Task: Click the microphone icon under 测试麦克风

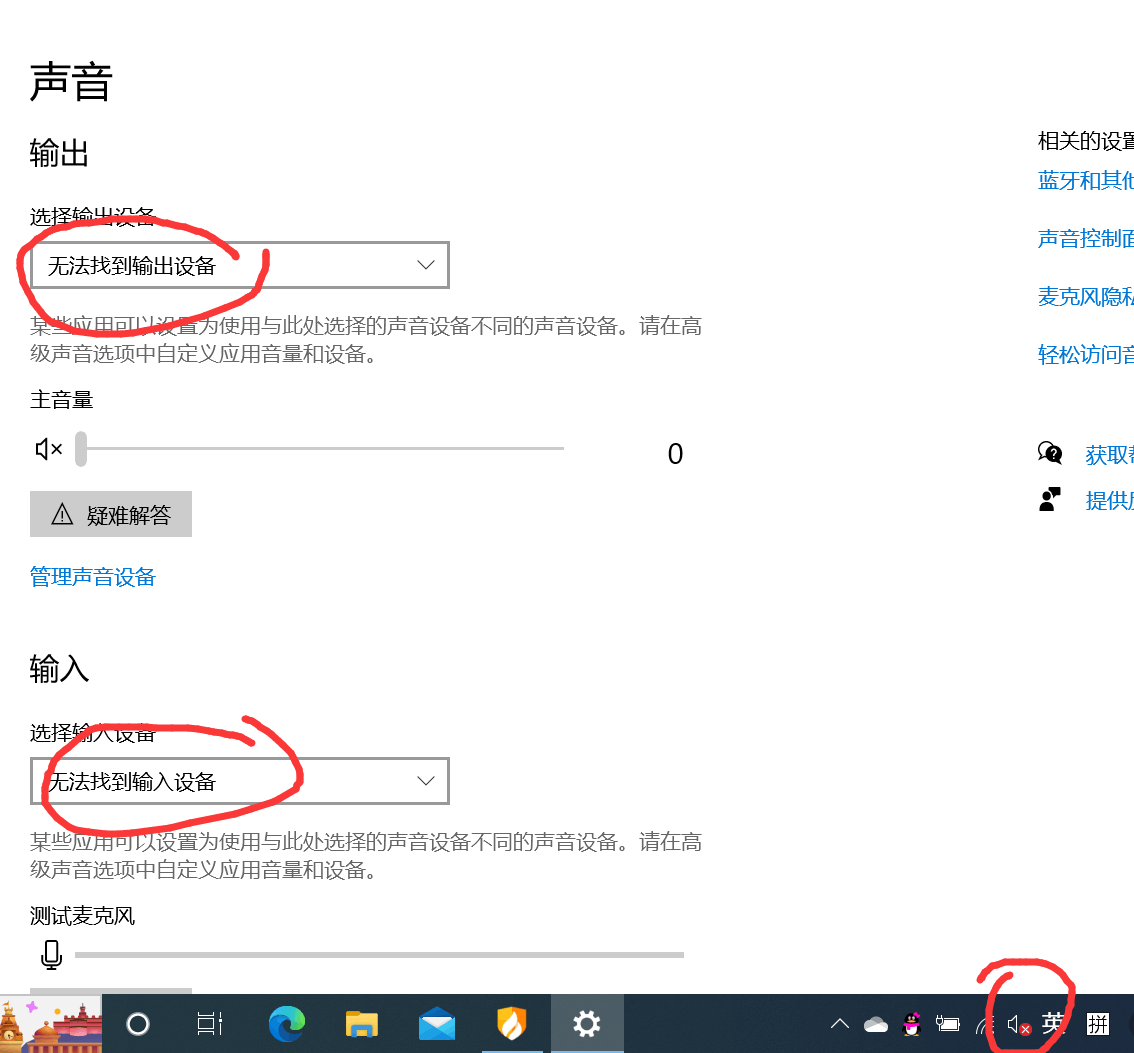Action: click(51, 955)
